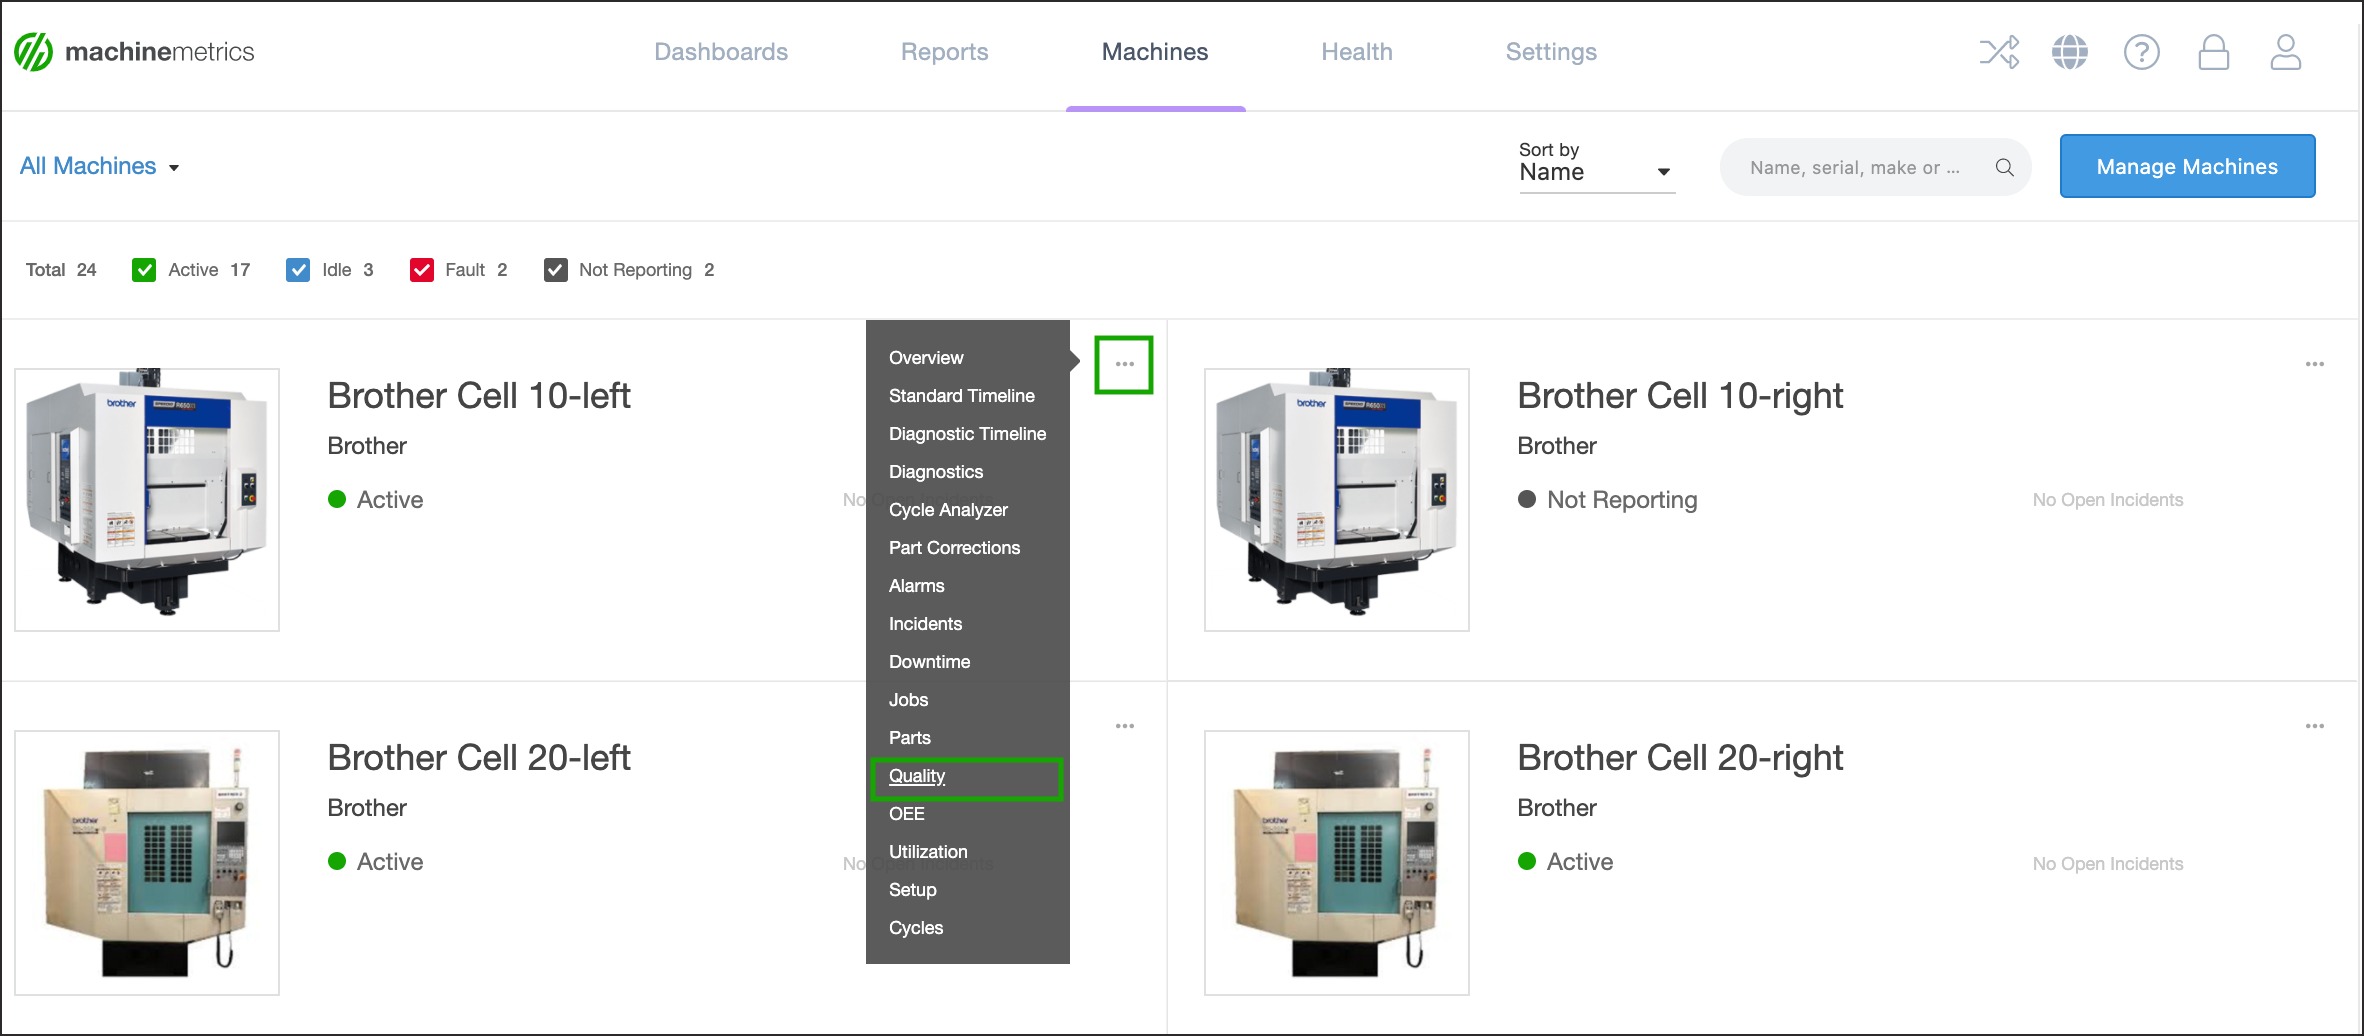Choose Cycles in the machine menu
Image resolution: width=2364 pixels, height=1036 pixels.
click(916, 928)
